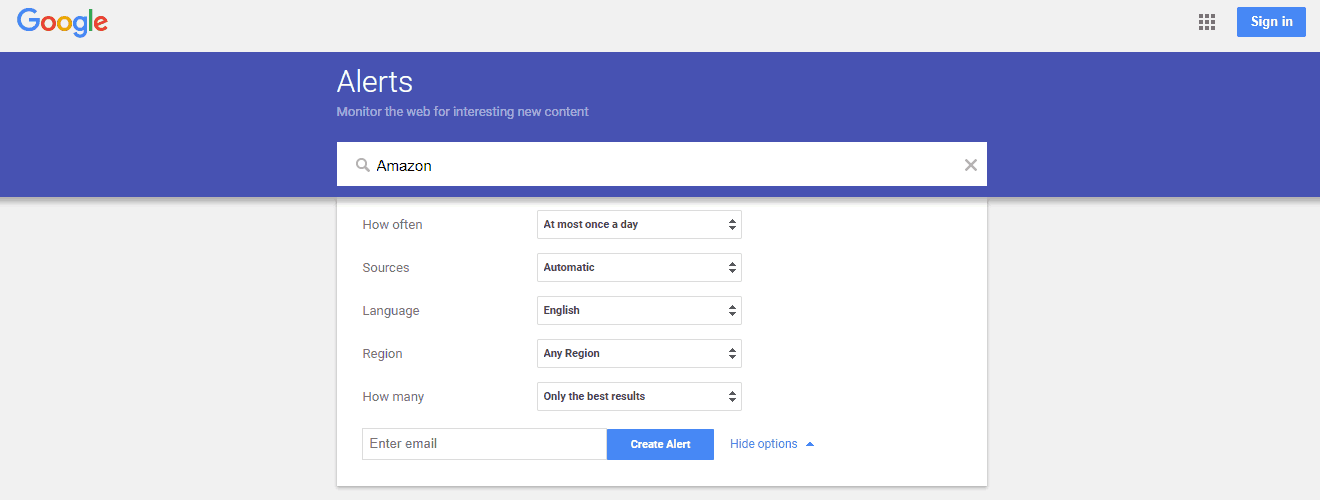
Task: Click the 'How many' label
Action: point(393,397)
